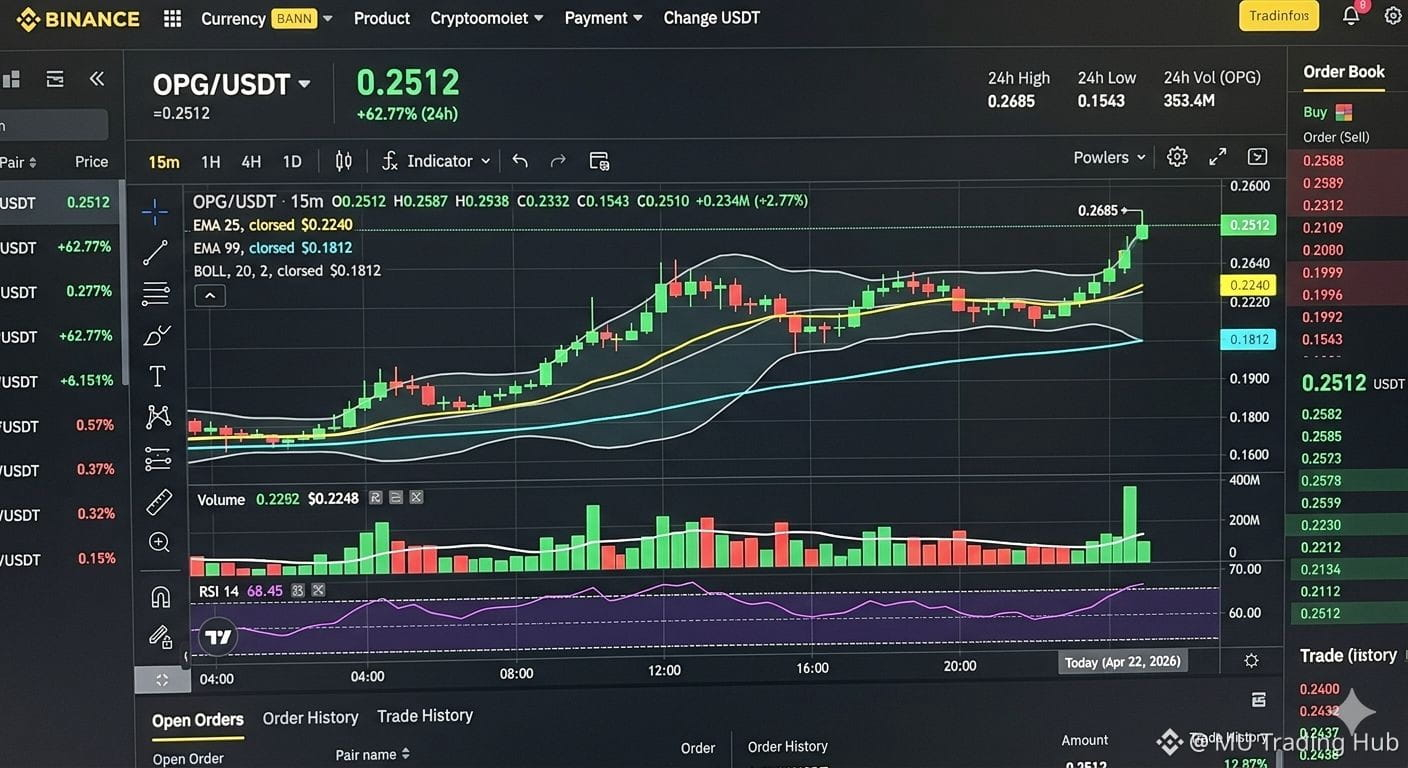Screen dimensions: 1408x768
Task: Open the position lines tool below pattern tool
Action: click(x=158, y=458)
